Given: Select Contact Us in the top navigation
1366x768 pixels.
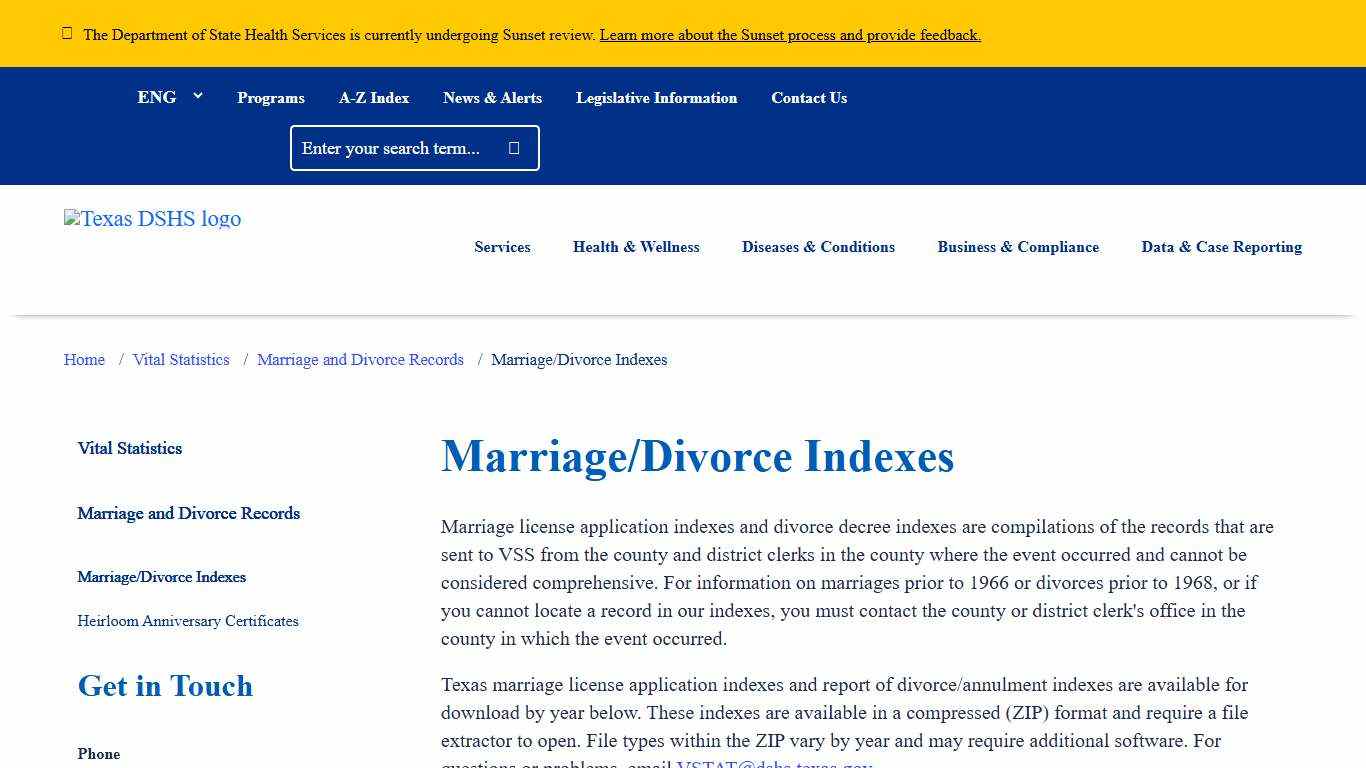Looking at the screenshot, I should tap(809, 97).
